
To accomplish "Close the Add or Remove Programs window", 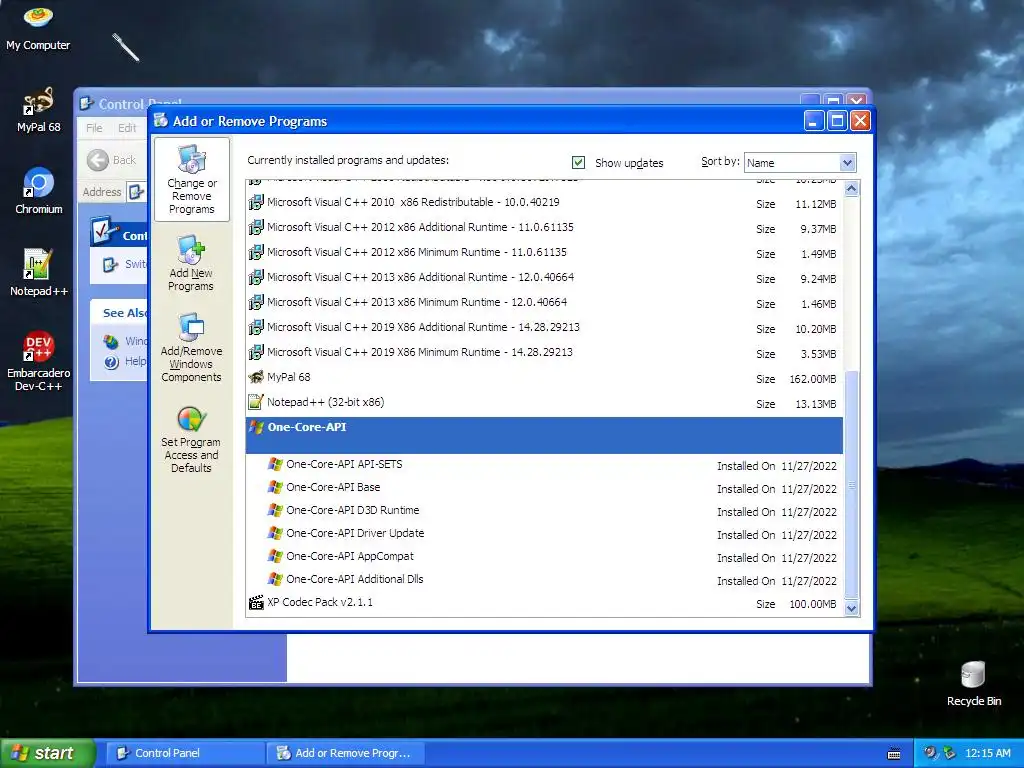I will (860, 121).
